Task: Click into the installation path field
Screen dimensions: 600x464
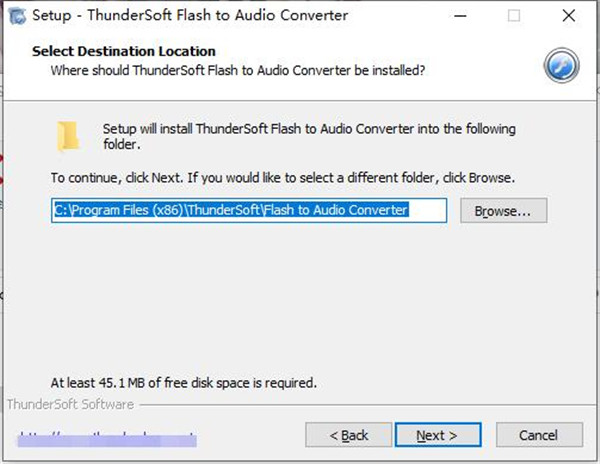Action: [249, 210]
